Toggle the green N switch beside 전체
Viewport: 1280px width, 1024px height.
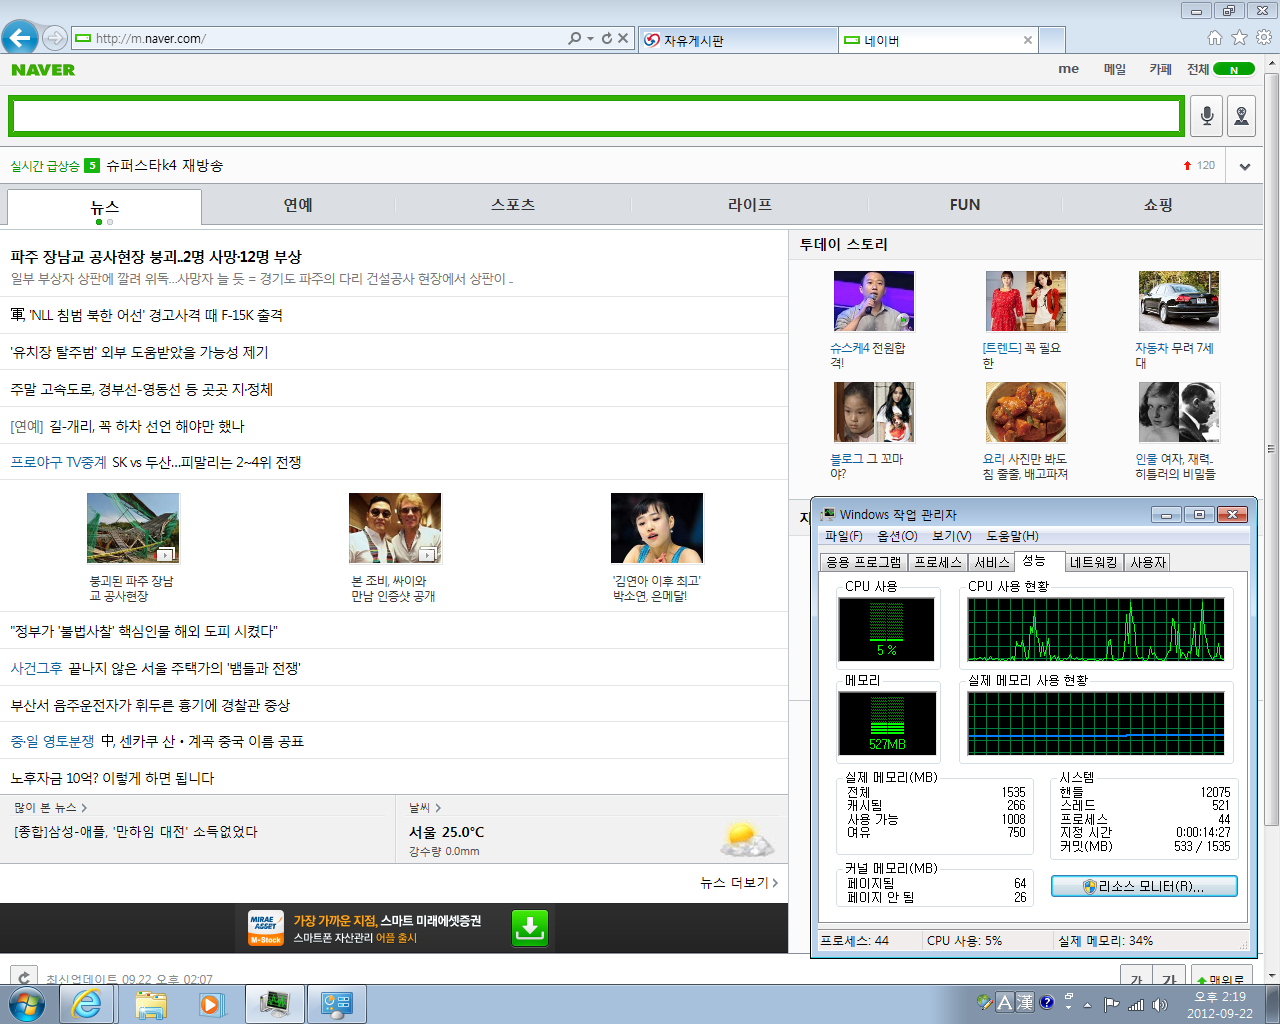[x=1234, y=69]
